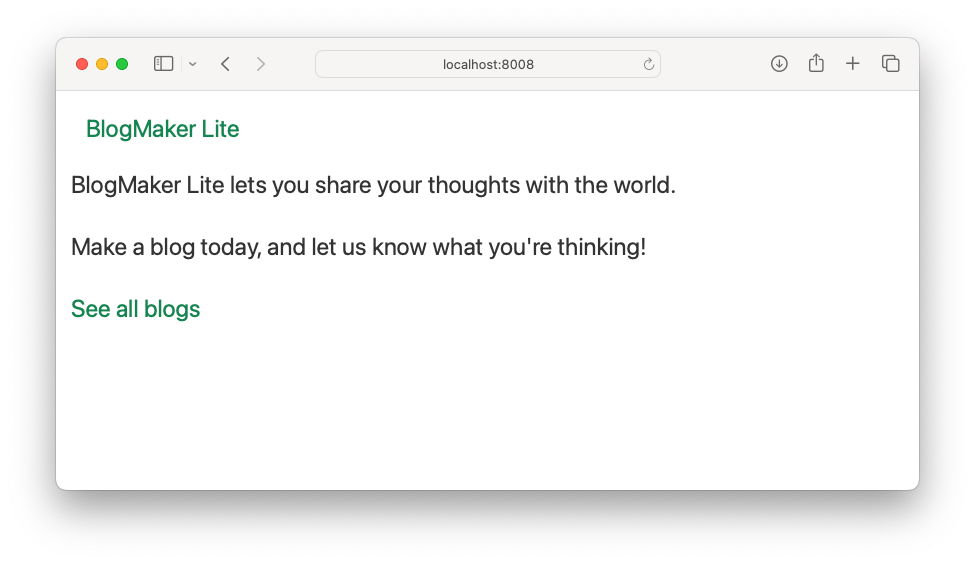Close the window with the red button
Image resolution: width=975 pixels, height=564 pixels.
tap(82, 64)
